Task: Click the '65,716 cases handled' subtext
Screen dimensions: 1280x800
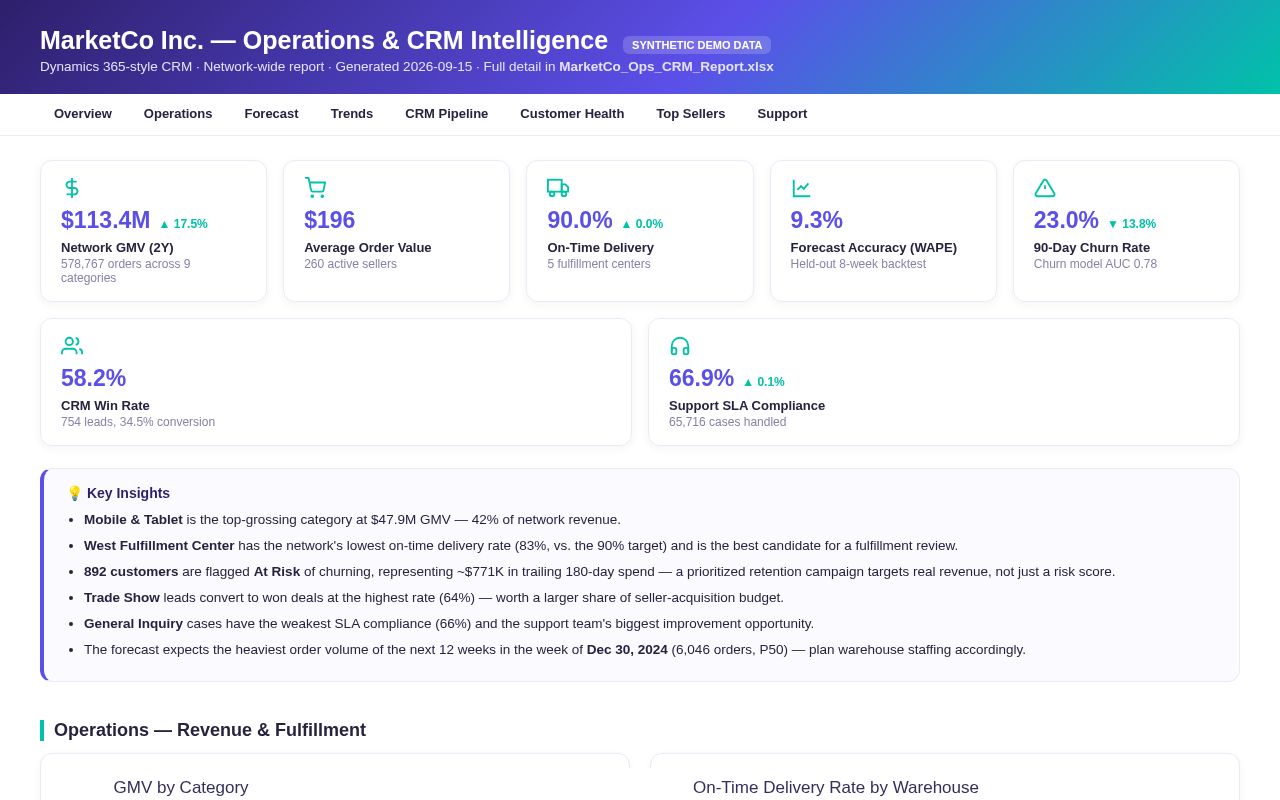Action: tap(728, 422)
